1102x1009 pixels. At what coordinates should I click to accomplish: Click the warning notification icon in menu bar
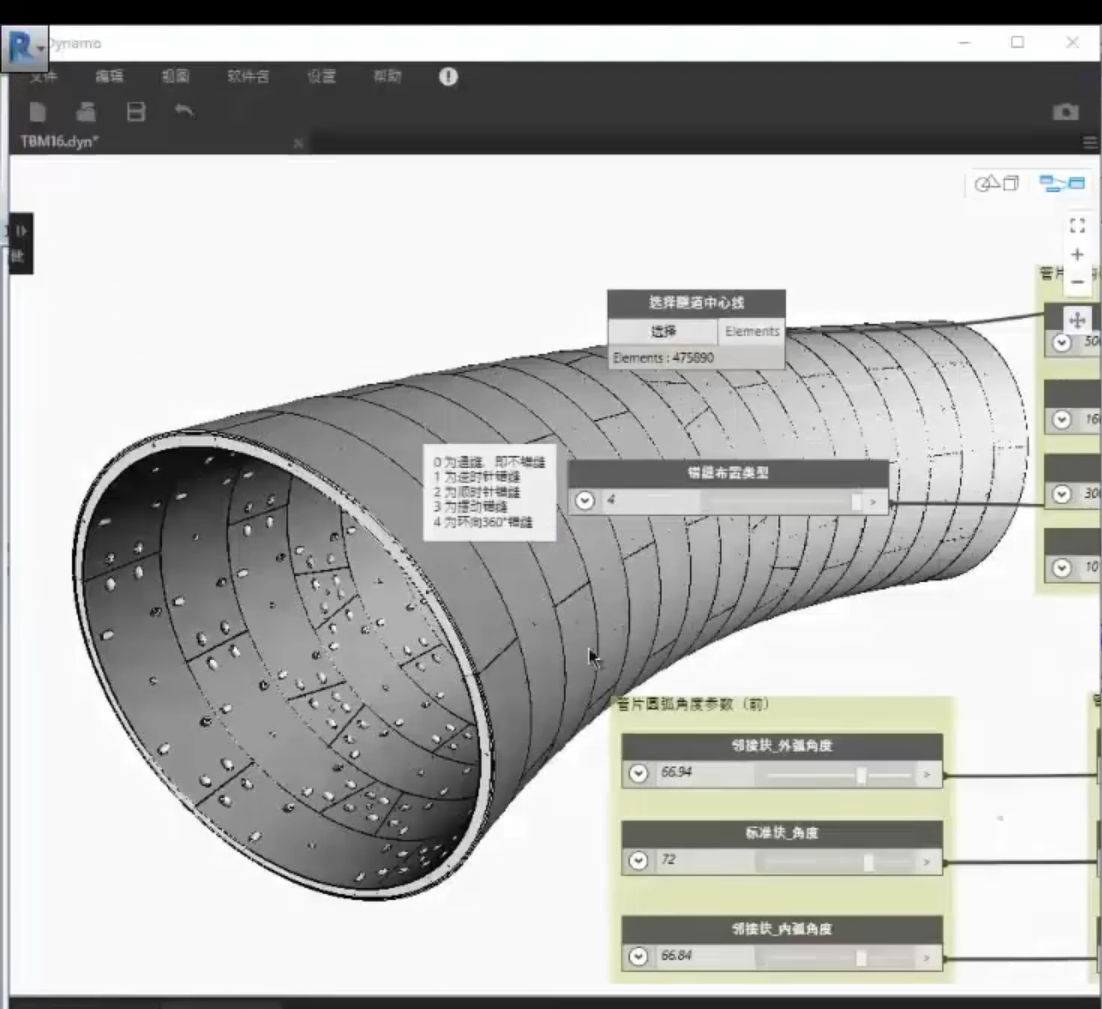(448, 76)
